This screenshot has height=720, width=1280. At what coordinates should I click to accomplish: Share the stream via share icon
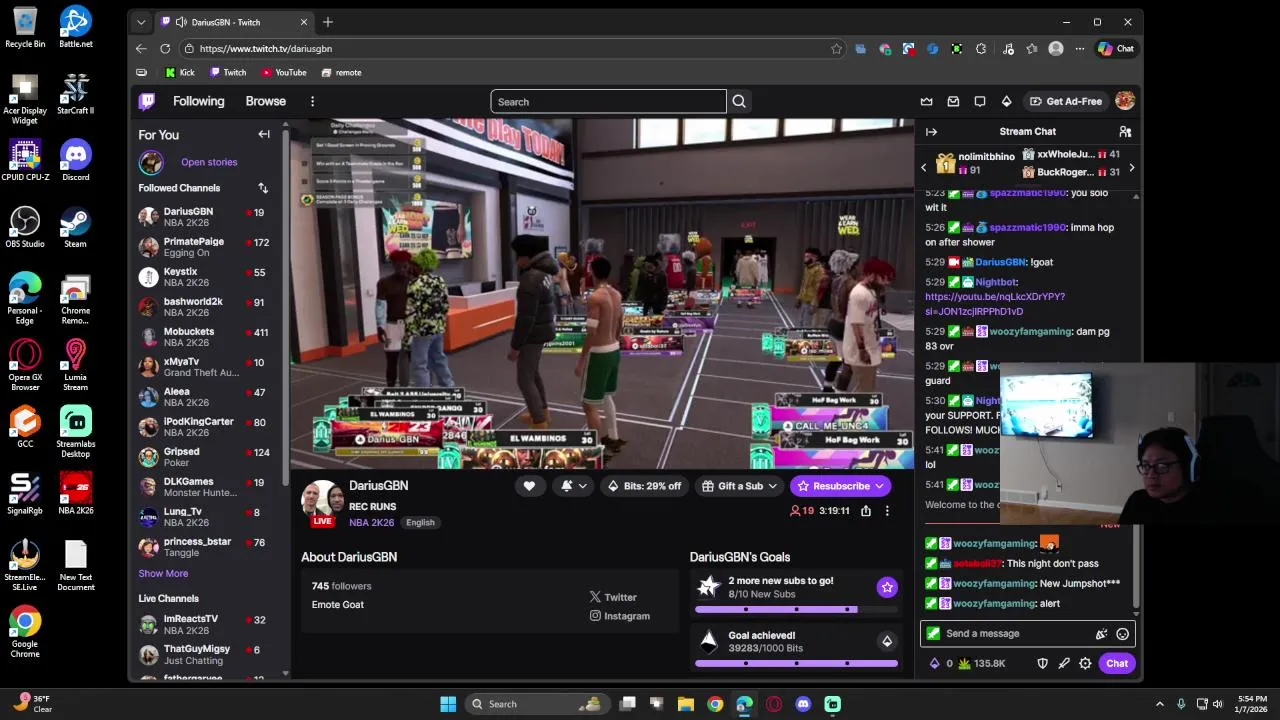[866, 511]
